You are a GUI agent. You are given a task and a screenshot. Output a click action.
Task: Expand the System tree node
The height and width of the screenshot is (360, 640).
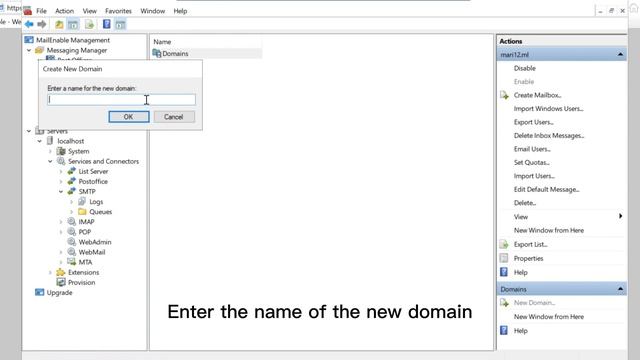pos(50,151)
